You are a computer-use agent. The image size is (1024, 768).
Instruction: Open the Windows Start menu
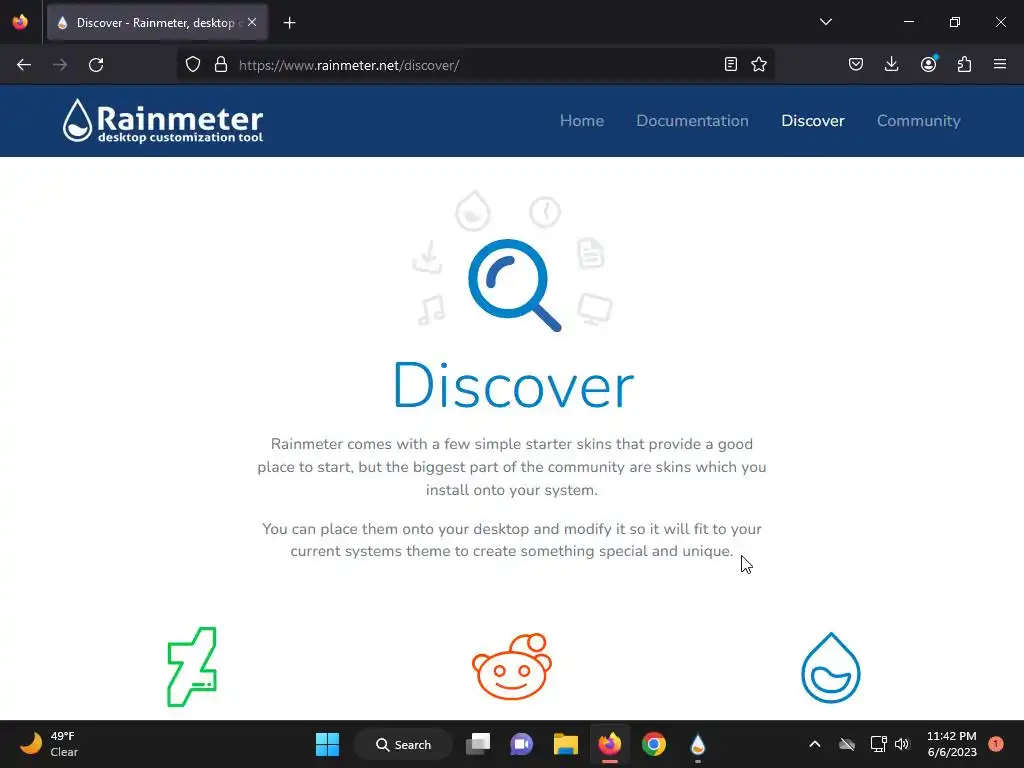(327, 744)
